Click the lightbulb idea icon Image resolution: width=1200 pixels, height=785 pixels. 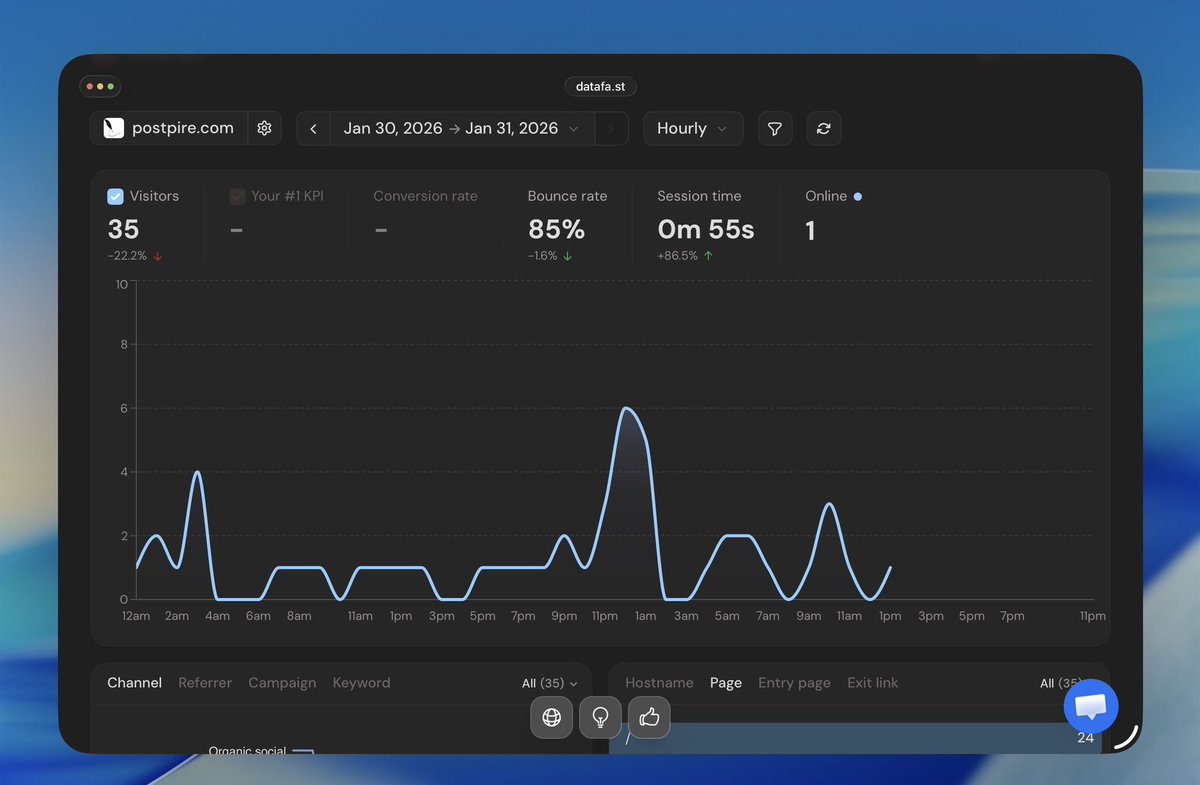600,717
